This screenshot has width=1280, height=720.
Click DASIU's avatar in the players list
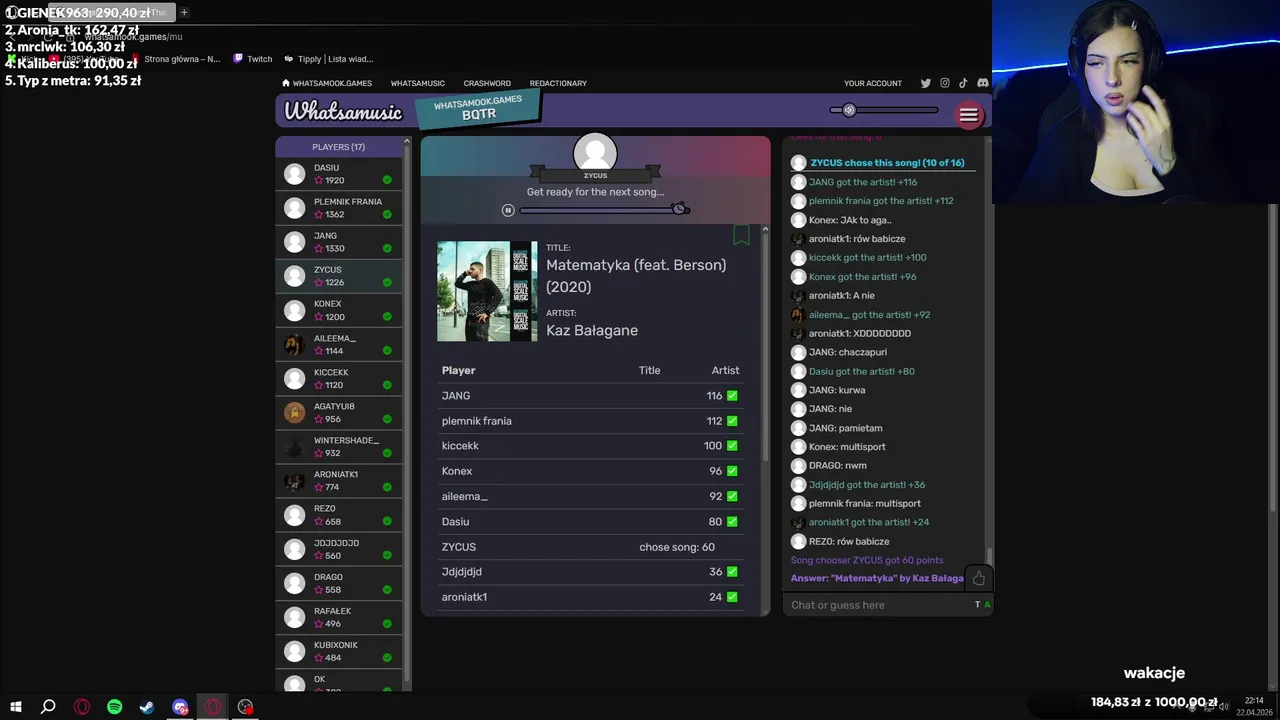point(294,174)
